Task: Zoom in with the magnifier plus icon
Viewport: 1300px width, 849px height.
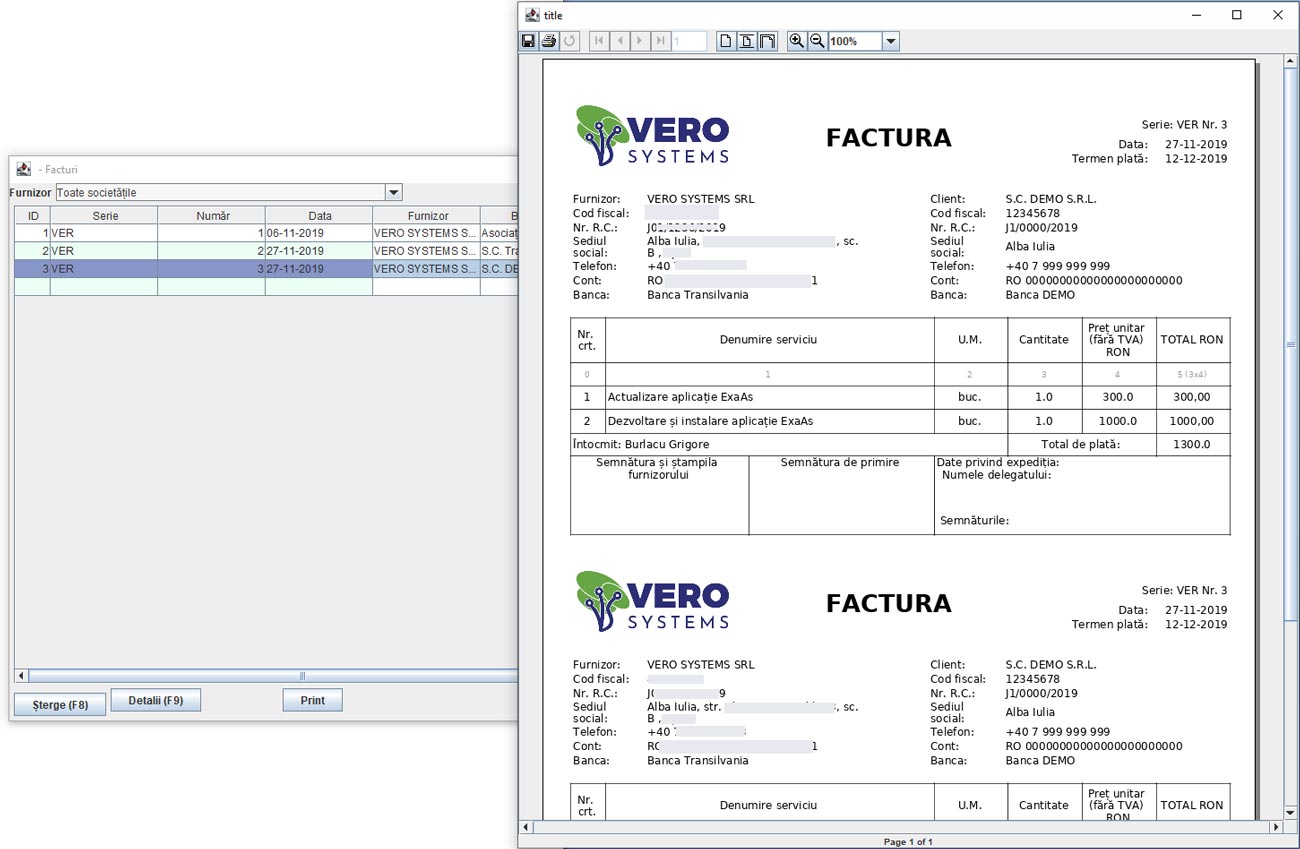Action: pos(797,41)
